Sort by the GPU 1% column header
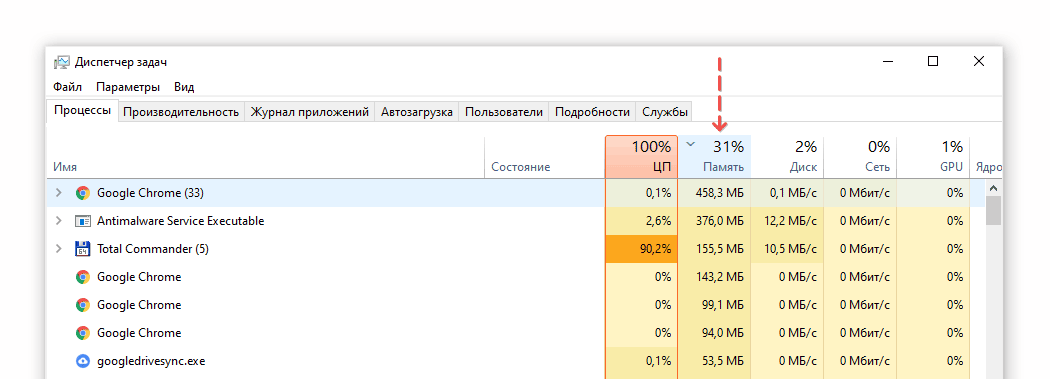Screen dimensions: 1050x379 click(x=933, y=157)
